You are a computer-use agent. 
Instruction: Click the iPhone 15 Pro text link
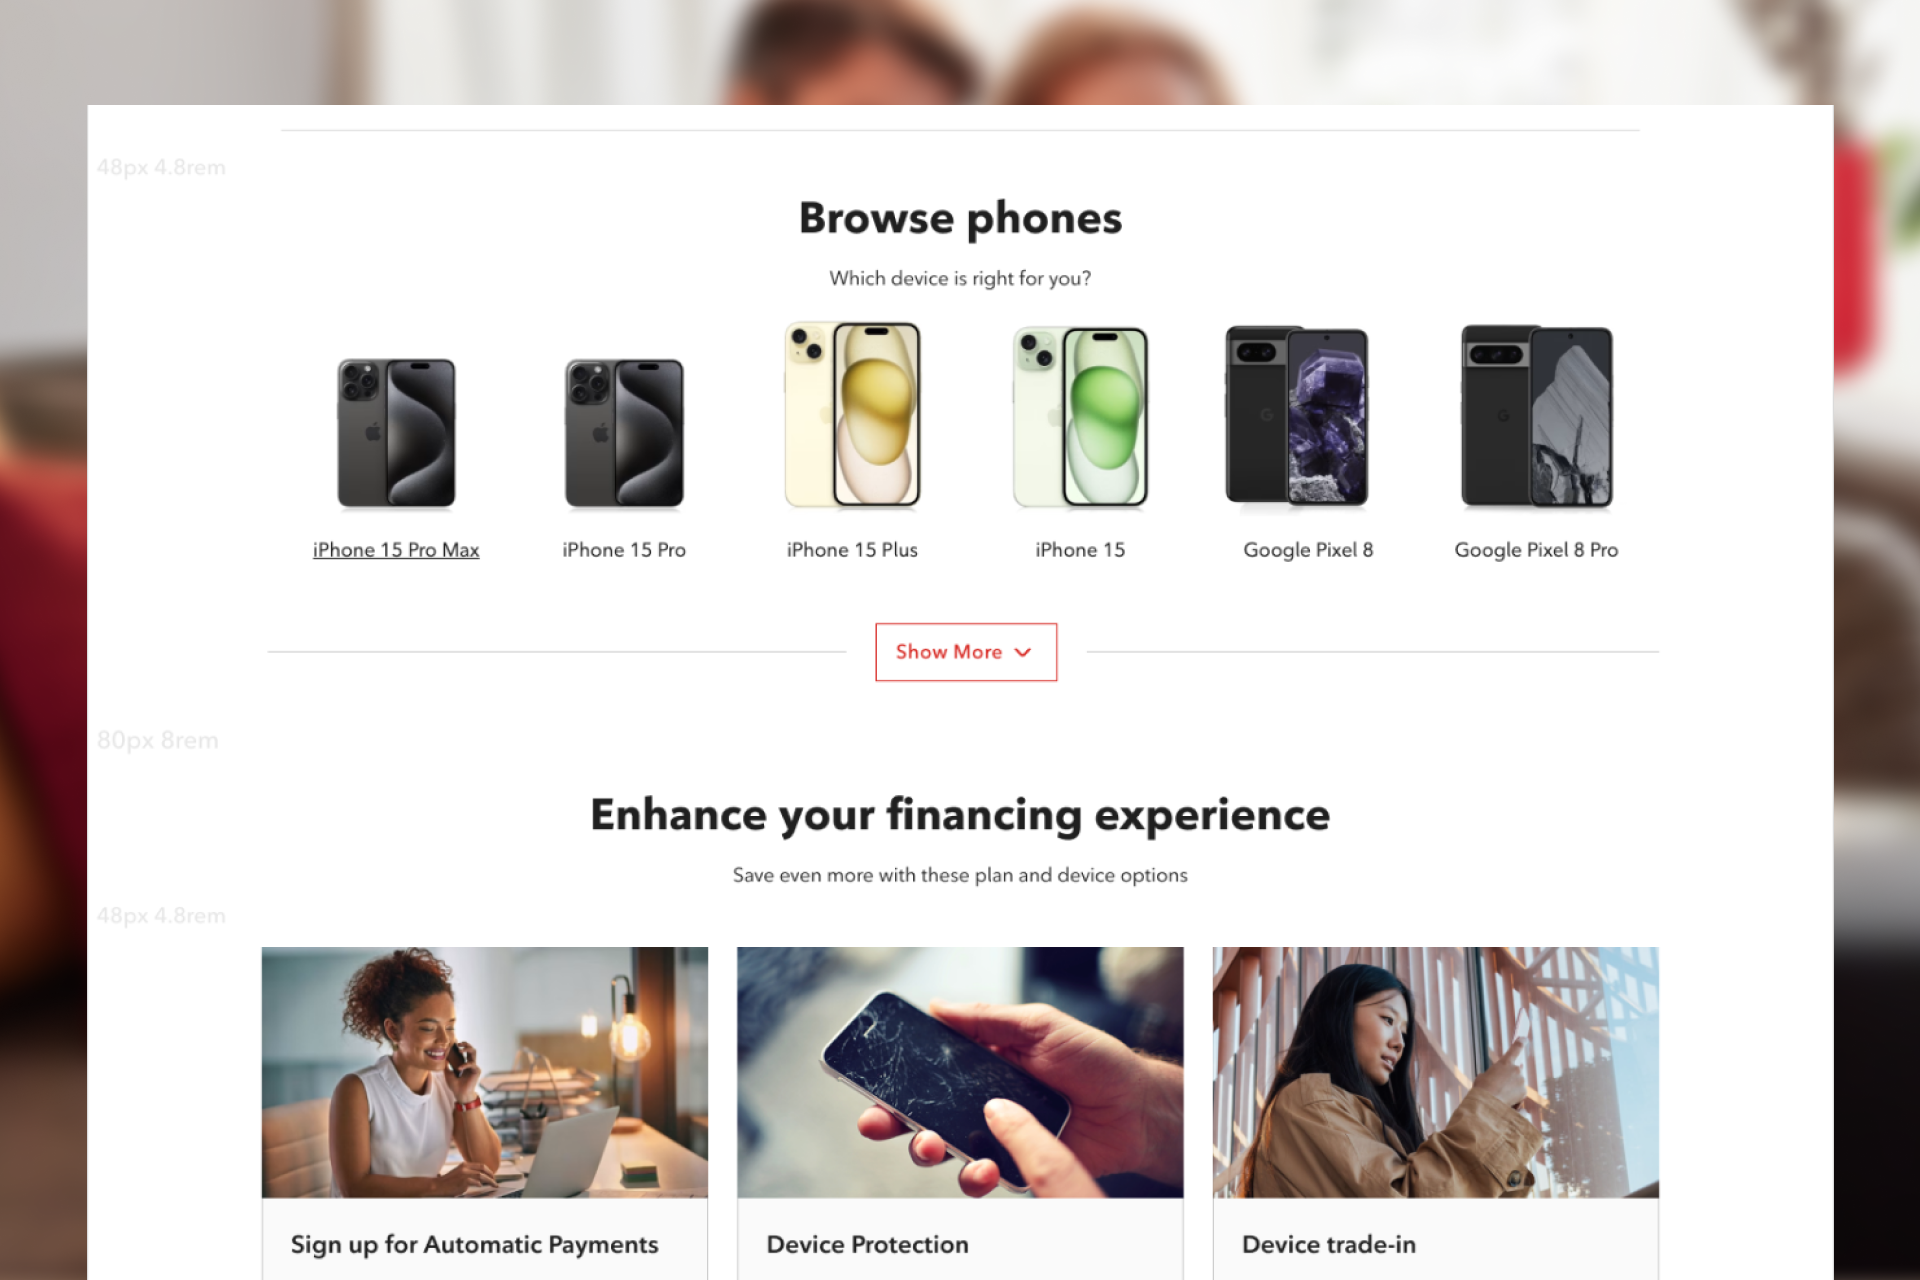pyautogui.click(x=624, y=550)
